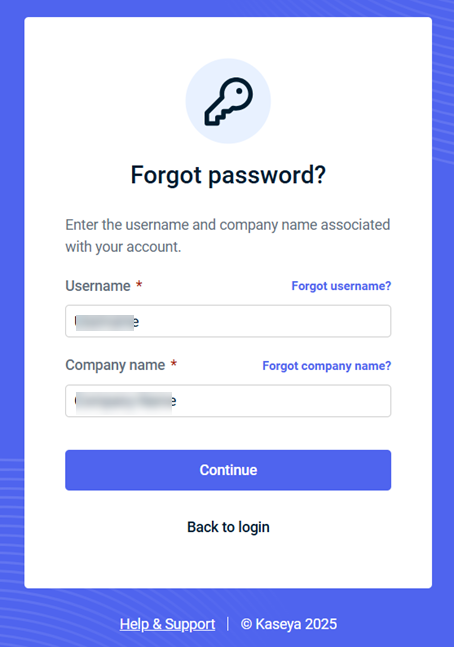The image size is (454, 647).
Task: Click the light blue circle behind key
Action: 228,101
